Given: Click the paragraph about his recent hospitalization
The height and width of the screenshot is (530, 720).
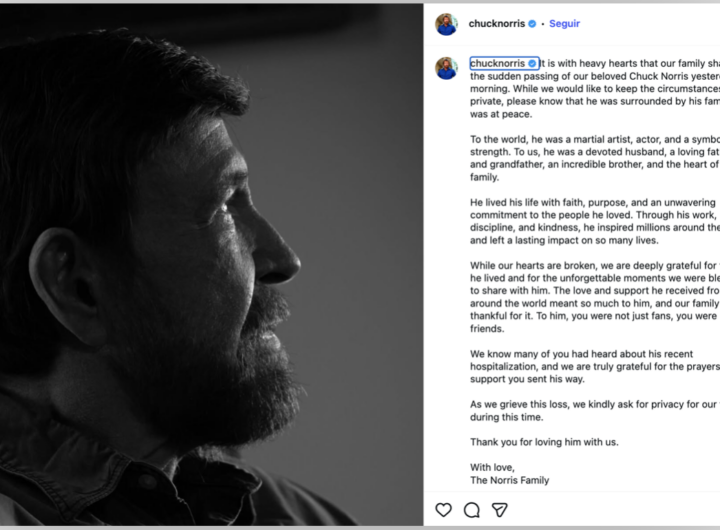Looking at the screenshot, I should [595, 367].
